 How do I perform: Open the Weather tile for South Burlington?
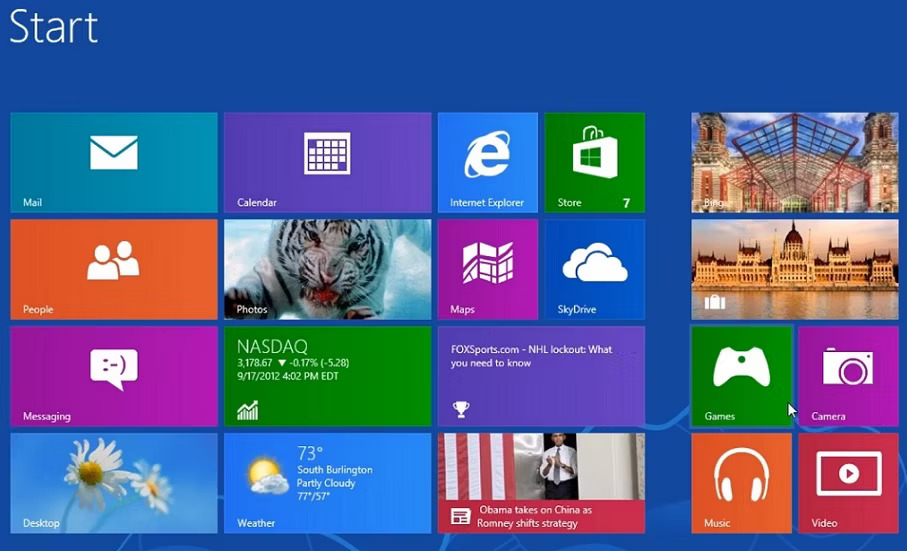pyautogui.click(x=327, y=483)
